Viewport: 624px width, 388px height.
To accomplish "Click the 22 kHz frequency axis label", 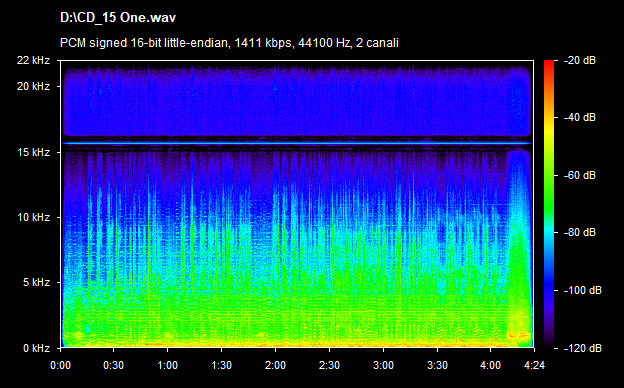I will 33,60.
